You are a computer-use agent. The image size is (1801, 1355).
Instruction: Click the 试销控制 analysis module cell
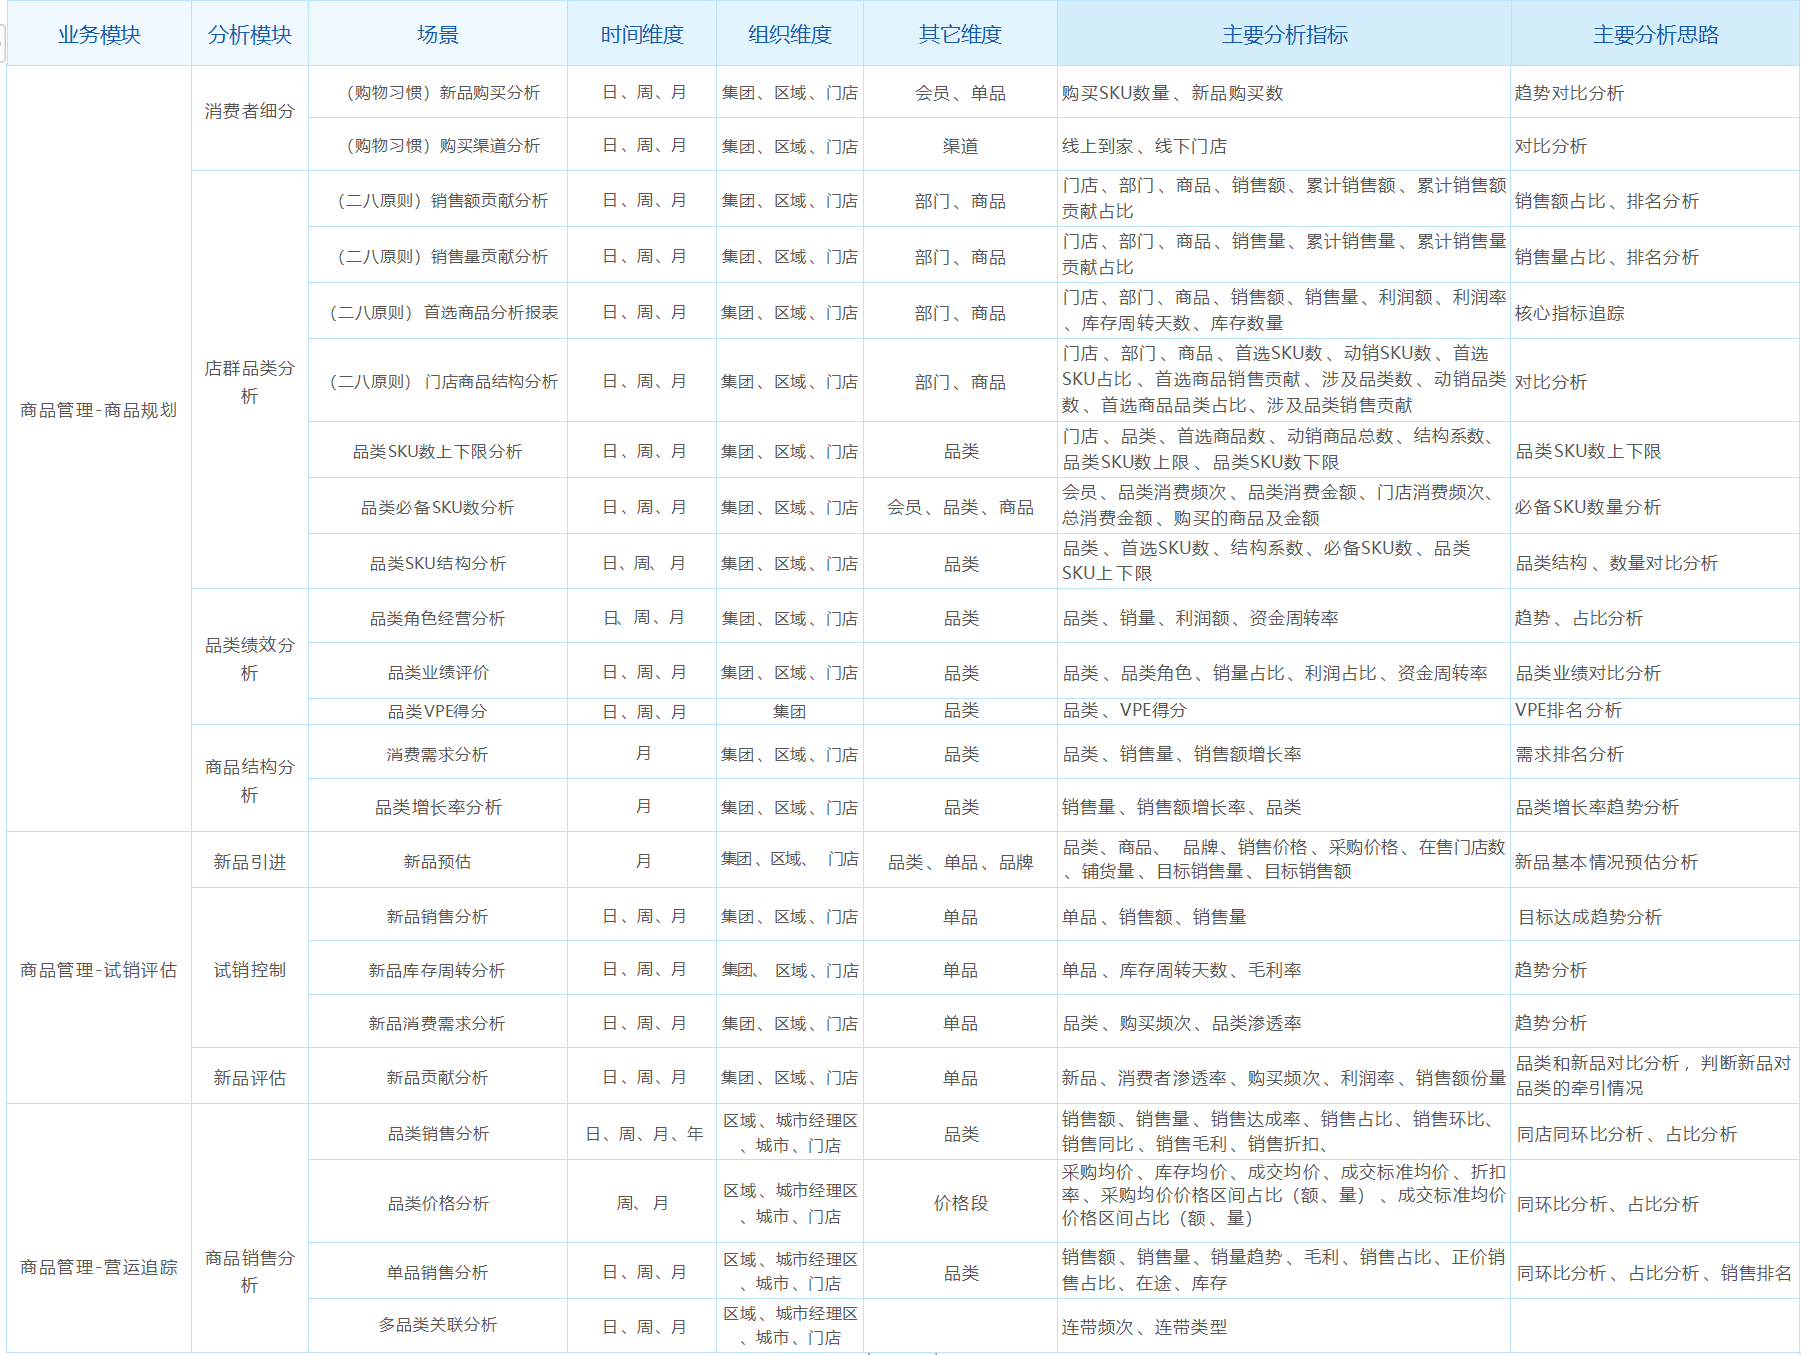tap(249, 970)
